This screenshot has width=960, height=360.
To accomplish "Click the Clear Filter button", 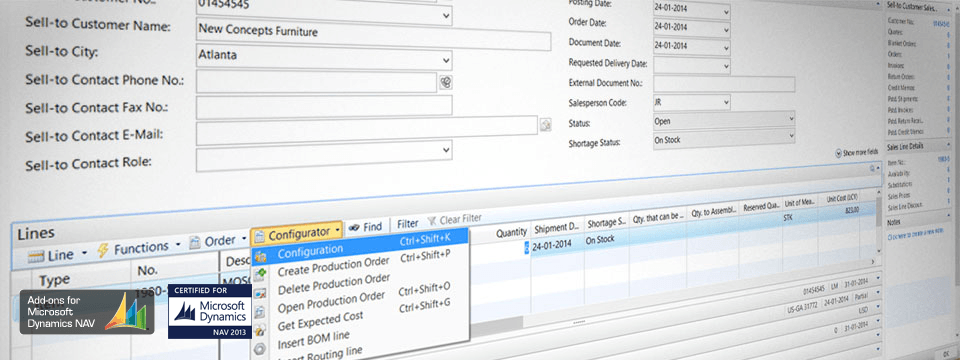I will pyautogui.click(x=454, y=219).
